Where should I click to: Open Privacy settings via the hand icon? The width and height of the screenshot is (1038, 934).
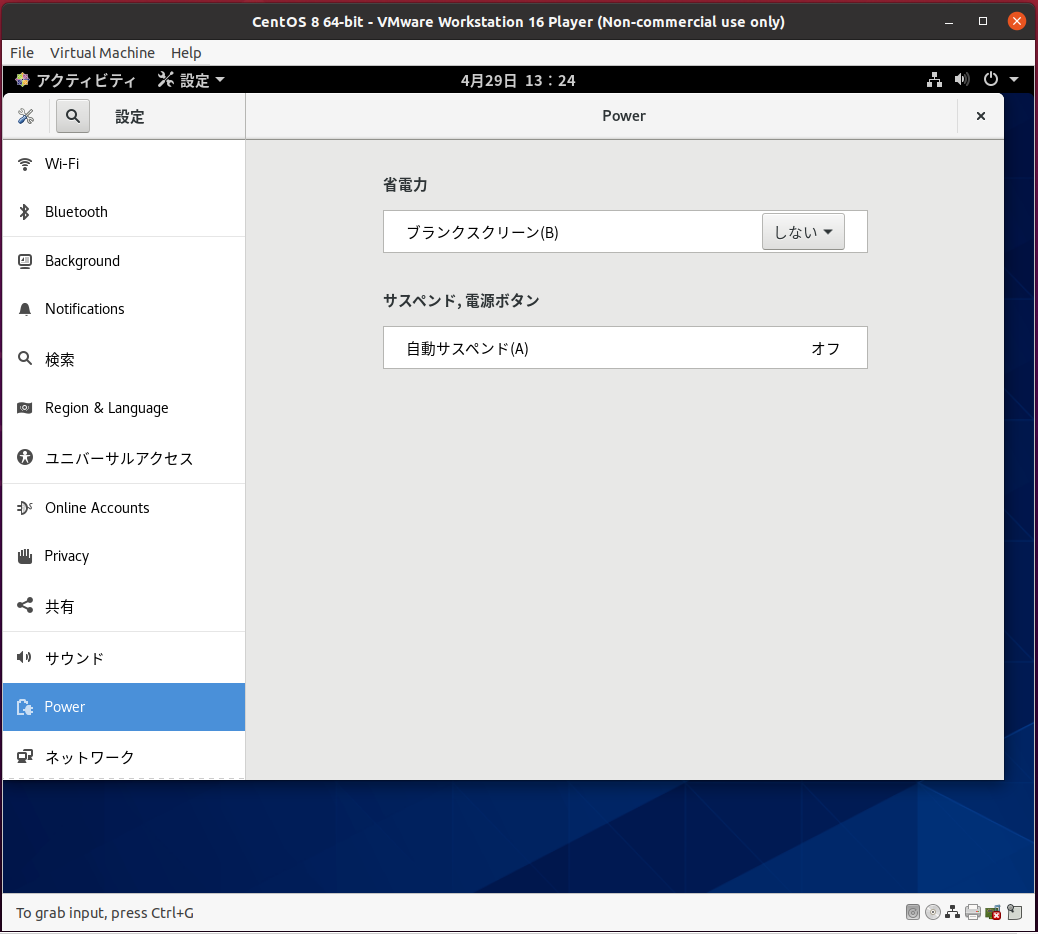click(25, 556)
